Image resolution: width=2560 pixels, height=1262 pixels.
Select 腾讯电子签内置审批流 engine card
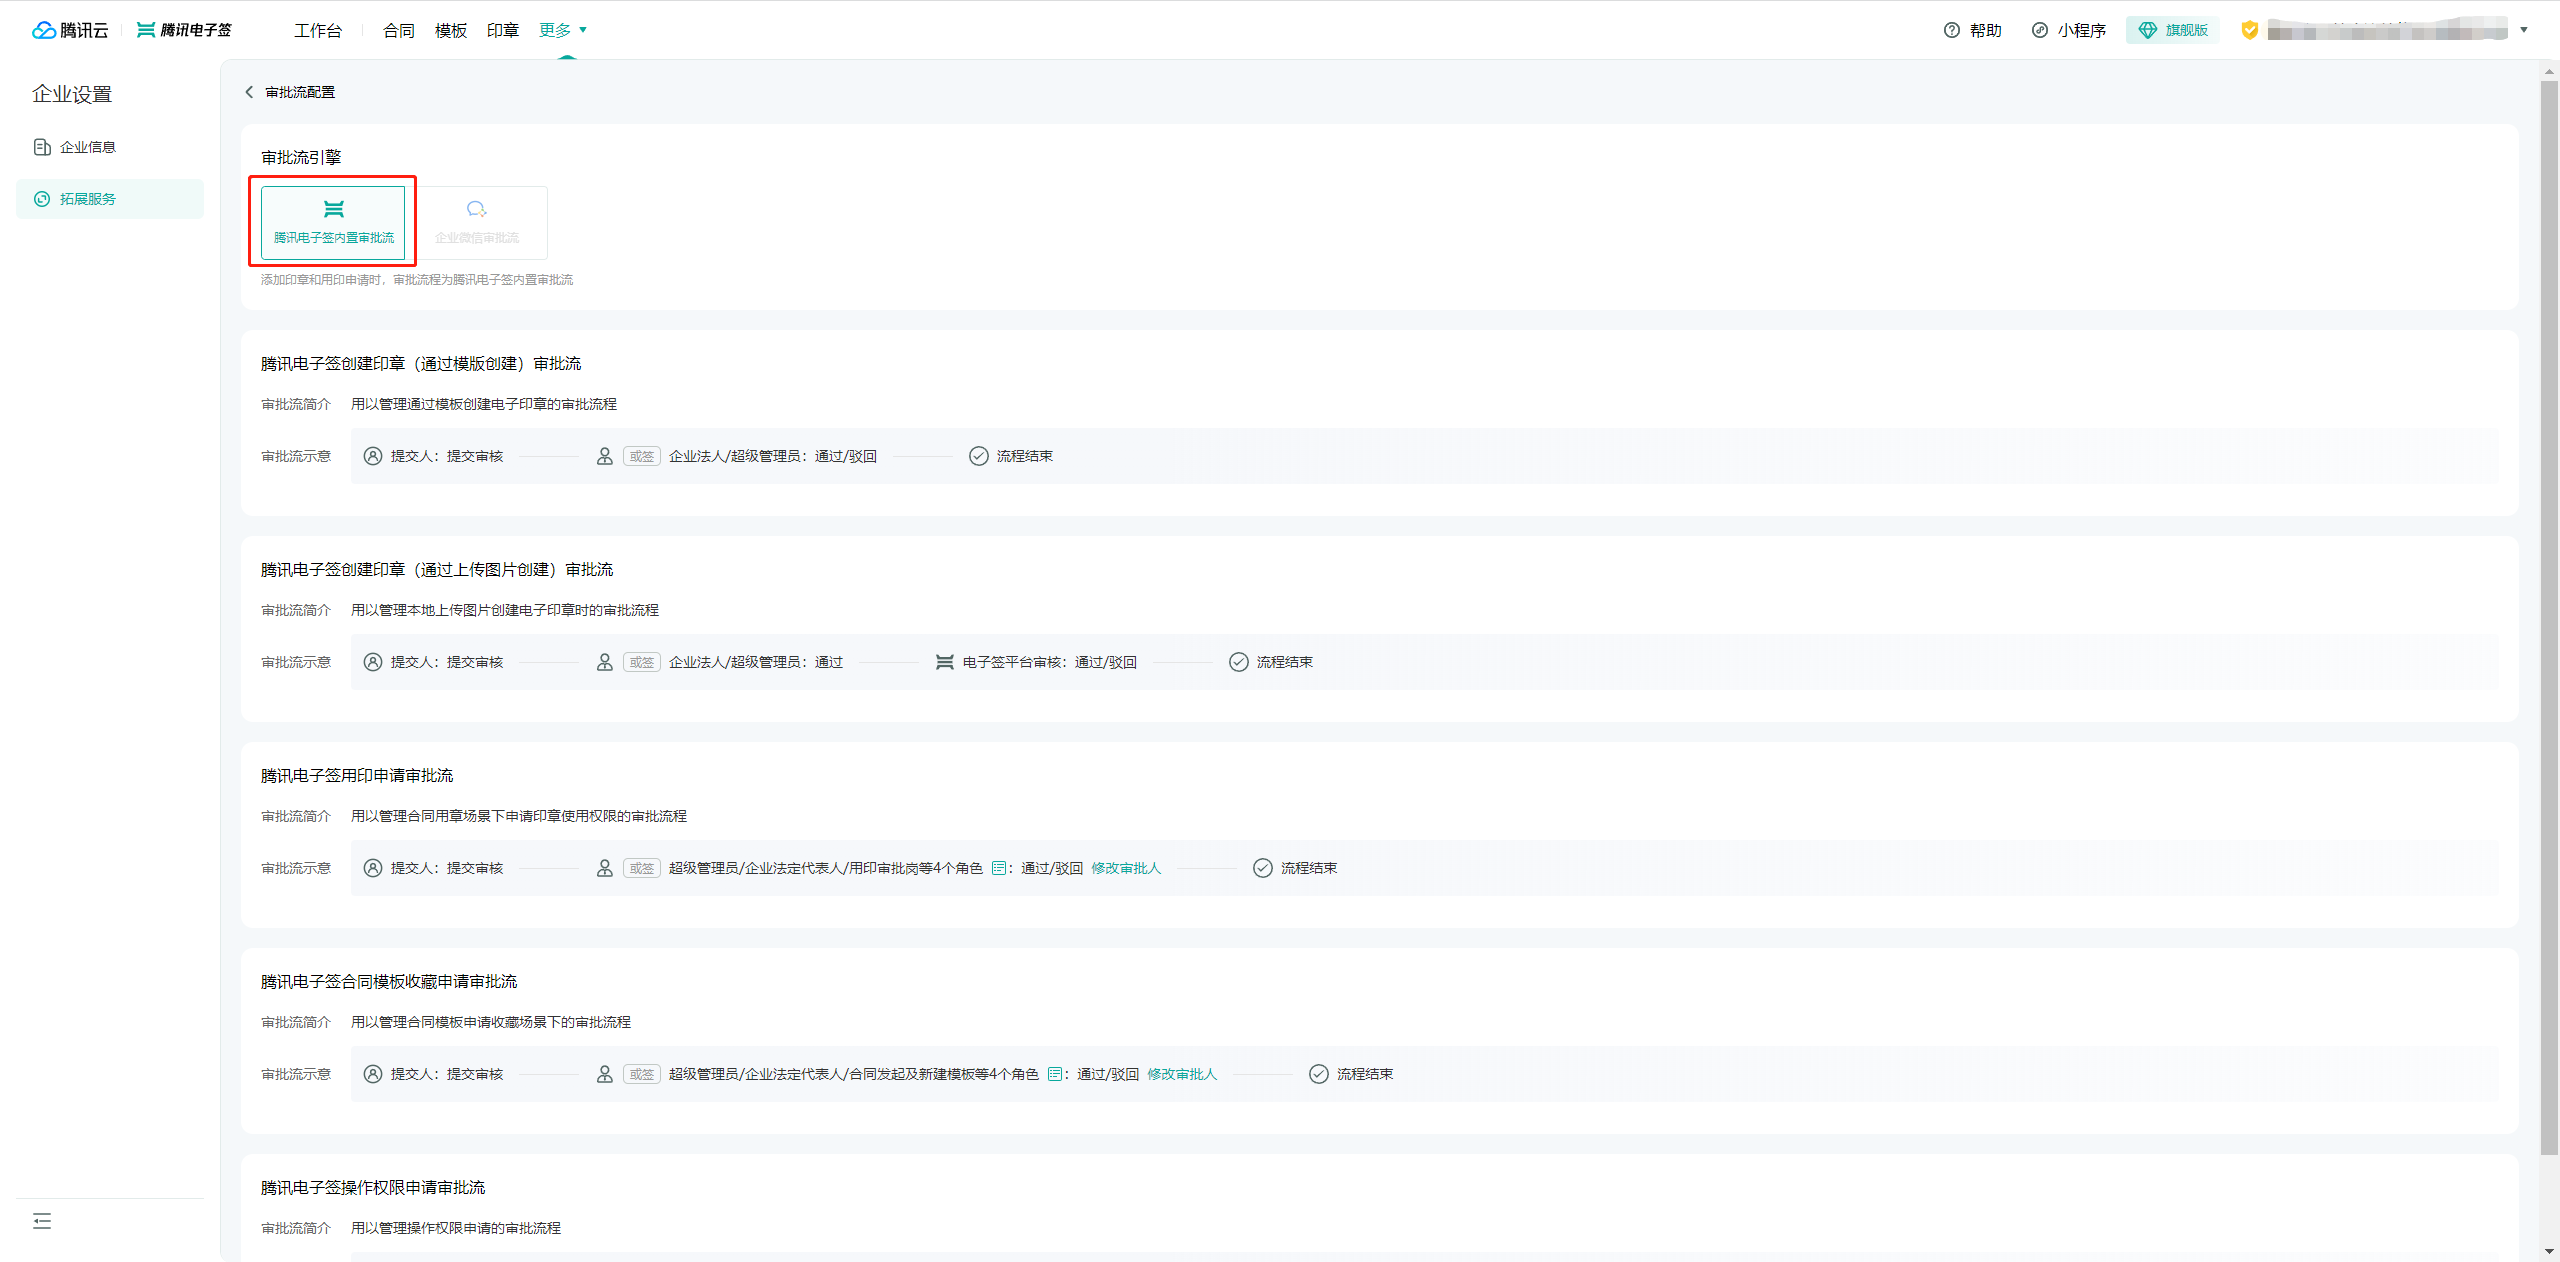(x=333, y=223)
